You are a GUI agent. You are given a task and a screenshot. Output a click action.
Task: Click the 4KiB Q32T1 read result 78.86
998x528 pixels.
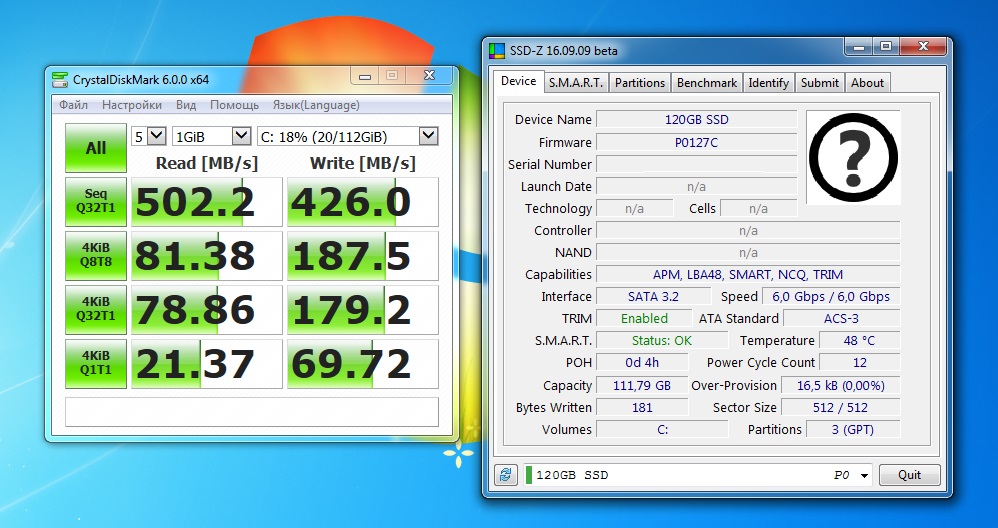coord(206,310)
